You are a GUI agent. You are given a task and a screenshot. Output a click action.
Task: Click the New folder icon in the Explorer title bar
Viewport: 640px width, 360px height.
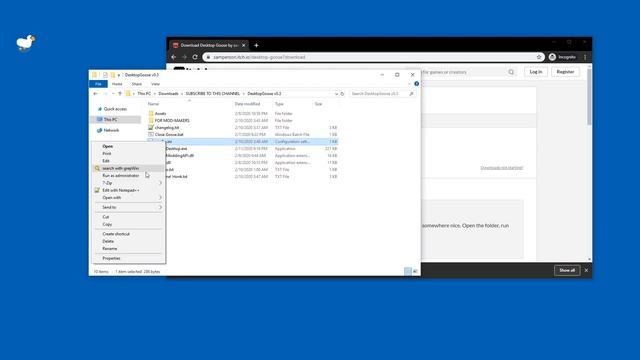pyautogui.click(x=113, y=75)
